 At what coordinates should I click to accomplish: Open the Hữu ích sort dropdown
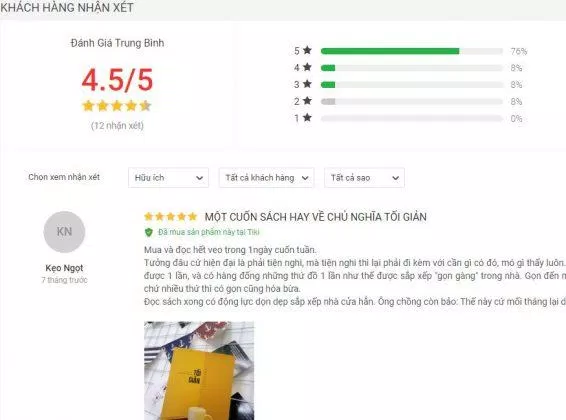point(168,178)
